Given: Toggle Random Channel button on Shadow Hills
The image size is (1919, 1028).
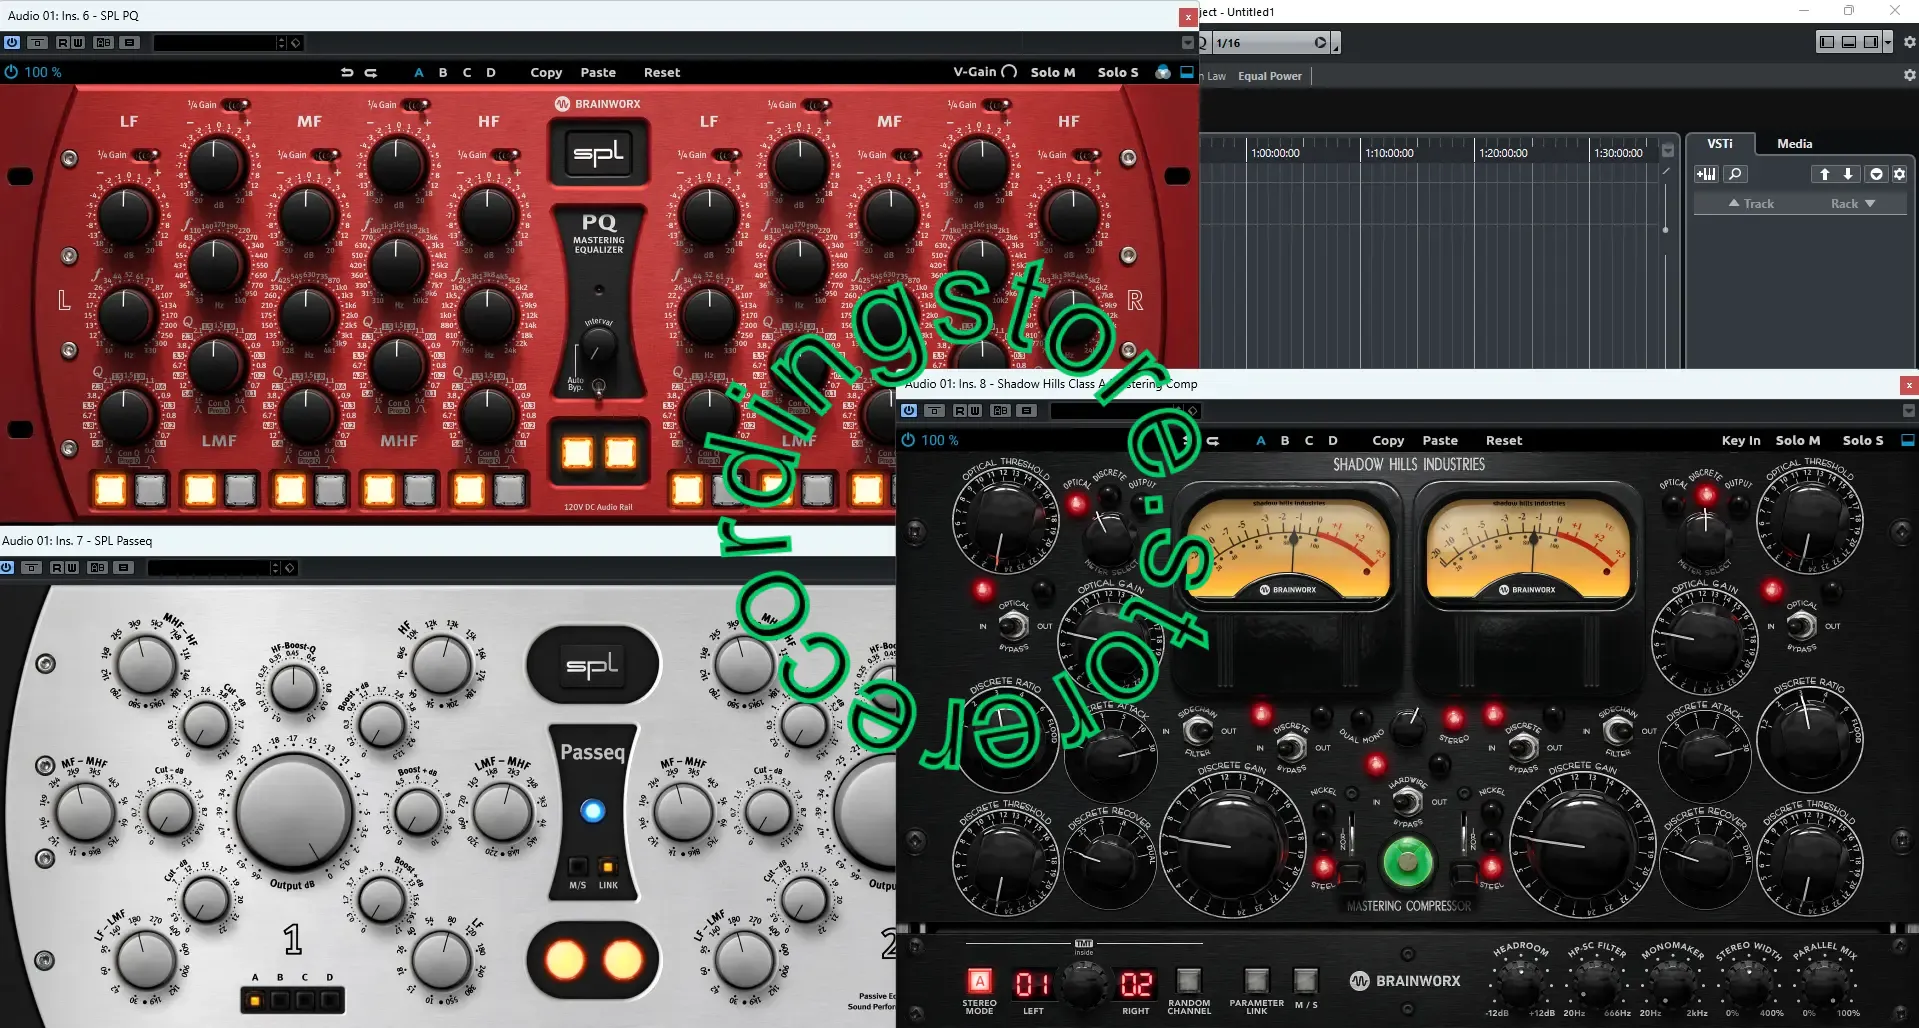Looking at the screenshot, I should 1188,980.
